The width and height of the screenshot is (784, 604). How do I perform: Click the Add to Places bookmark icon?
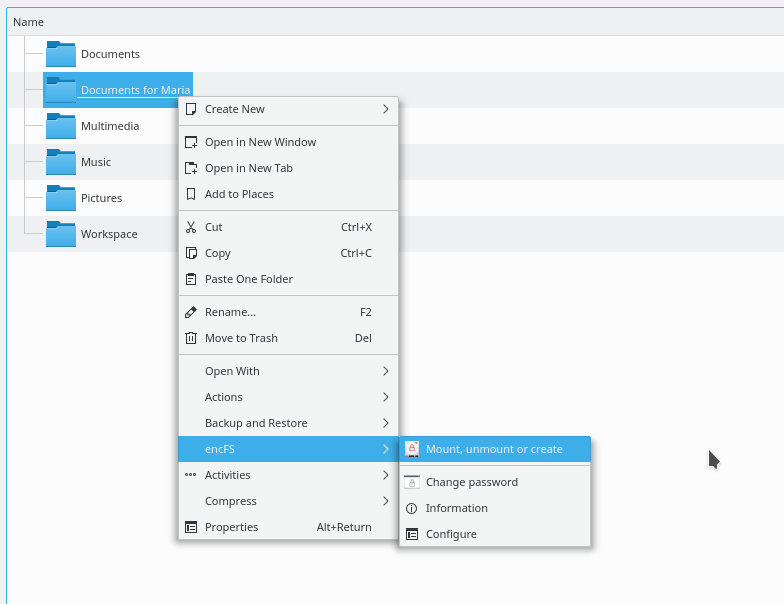click(x=191, y=194)
